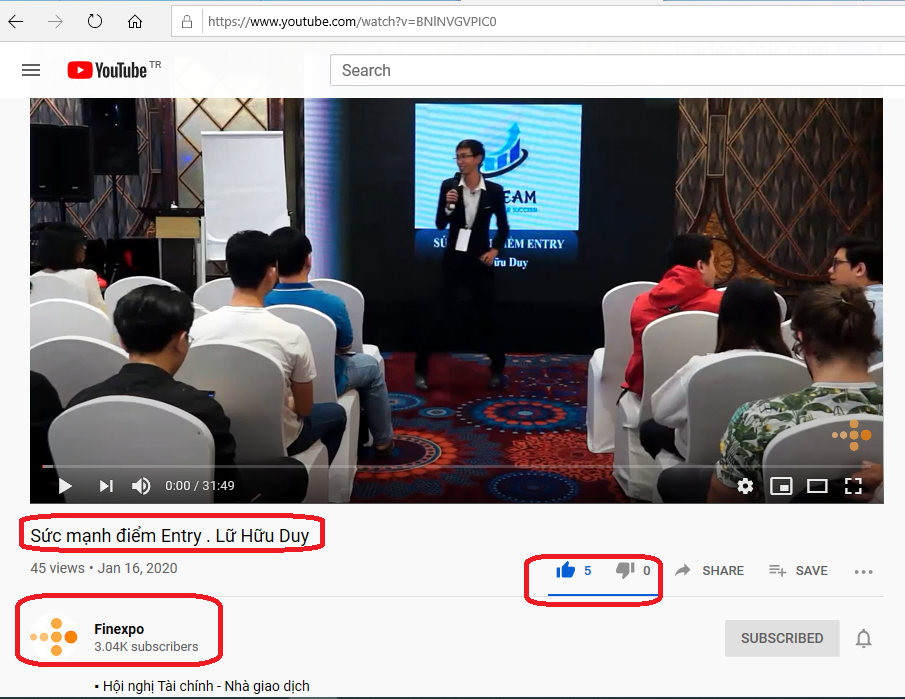Open video settings gear

coord(745,486)
